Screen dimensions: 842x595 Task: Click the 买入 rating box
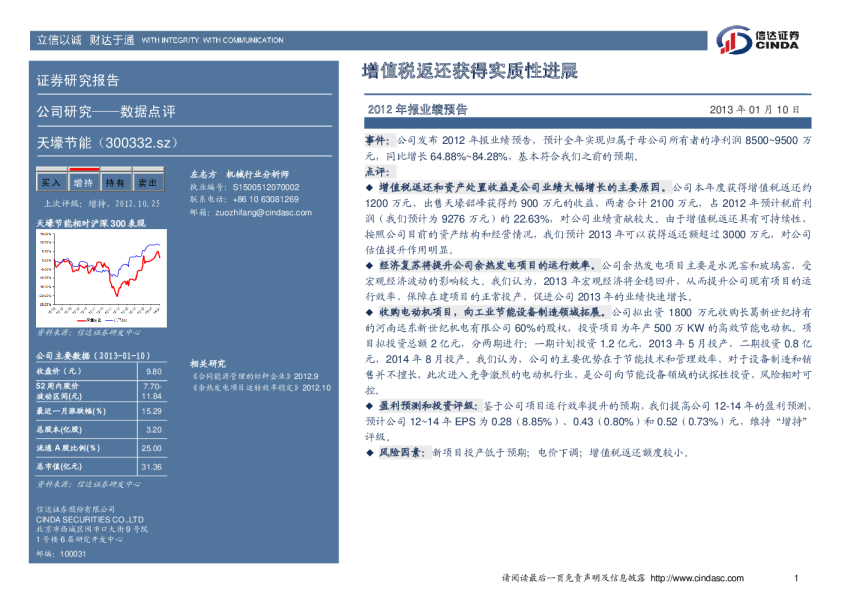(x=50, y=183)
